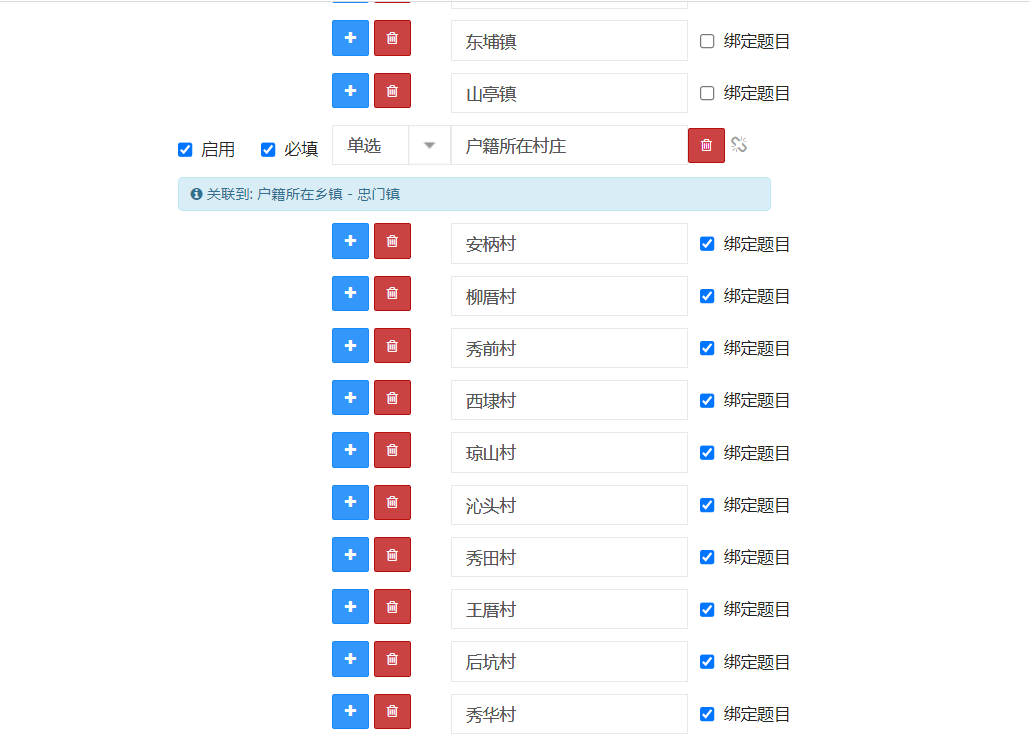The height and width of the screenshot is (742, 1030).
Task: Uncheck 启用 for the 户籍所在村庄 question
Action: click(x=185, y=149)
